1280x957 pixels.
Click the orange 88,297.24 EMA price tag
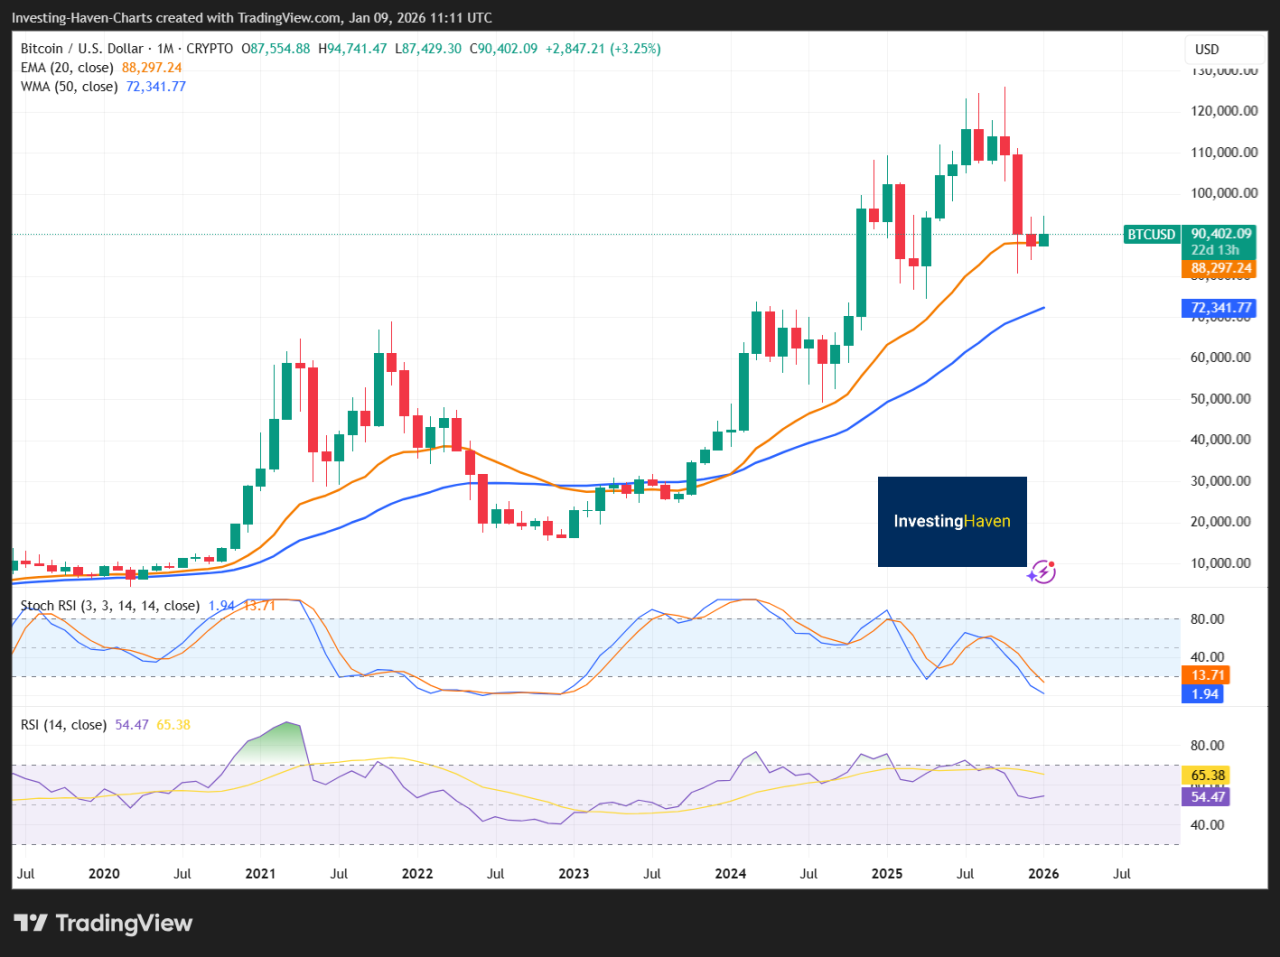[1218, 268]
